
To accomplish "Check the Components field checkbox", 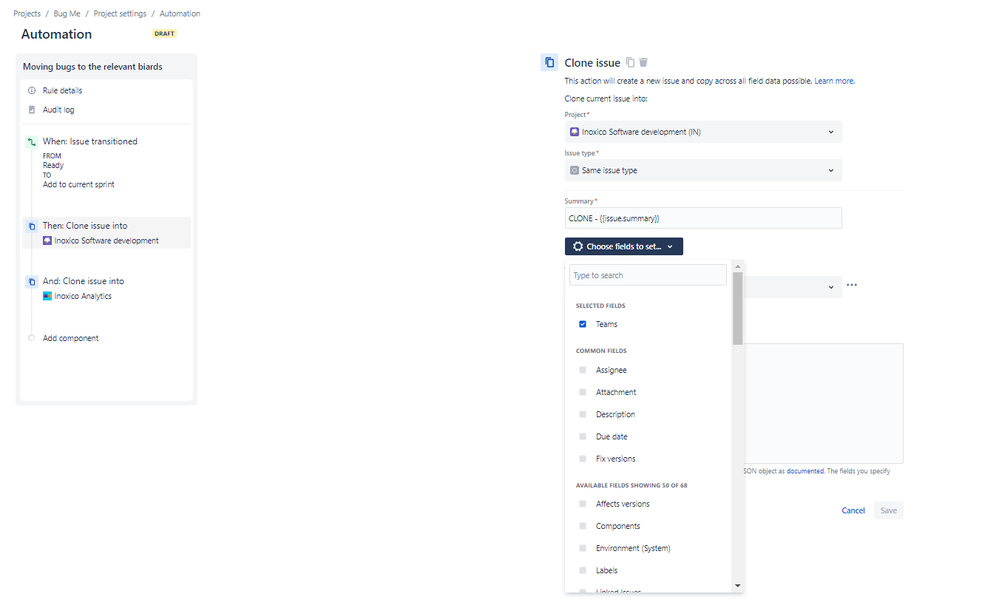I will point(582,527).
